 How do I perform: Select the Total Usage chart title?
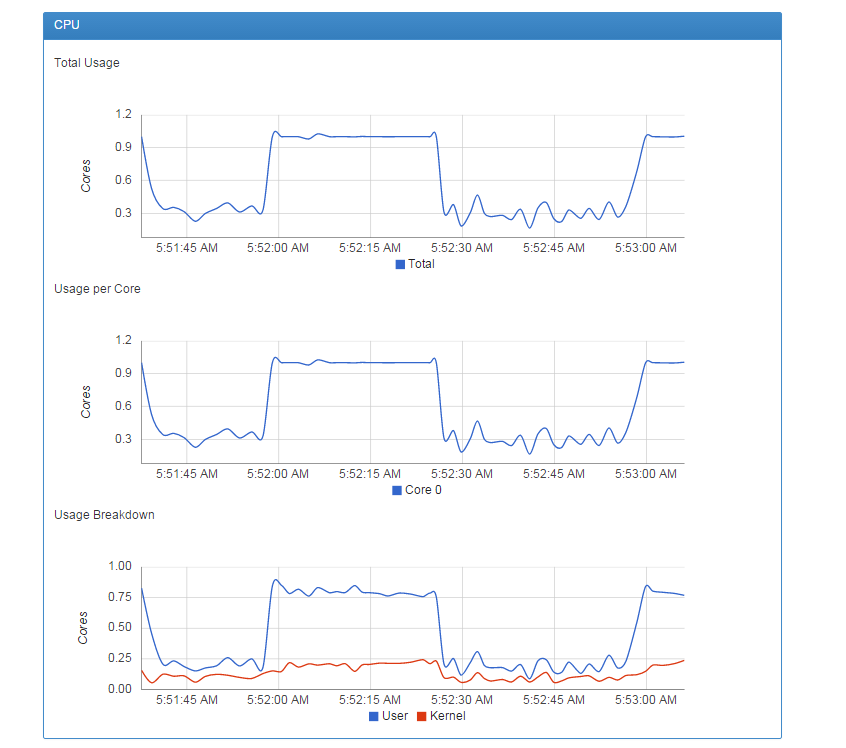click(87, 63)
